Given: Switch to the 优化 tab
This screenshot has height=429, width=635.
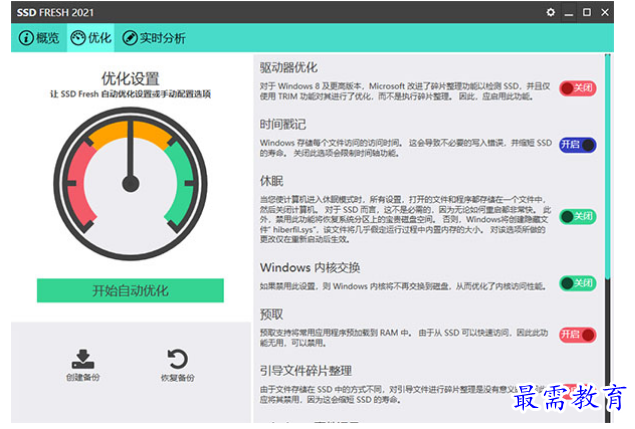Looking at the screenshot, I should click(91, 38).
